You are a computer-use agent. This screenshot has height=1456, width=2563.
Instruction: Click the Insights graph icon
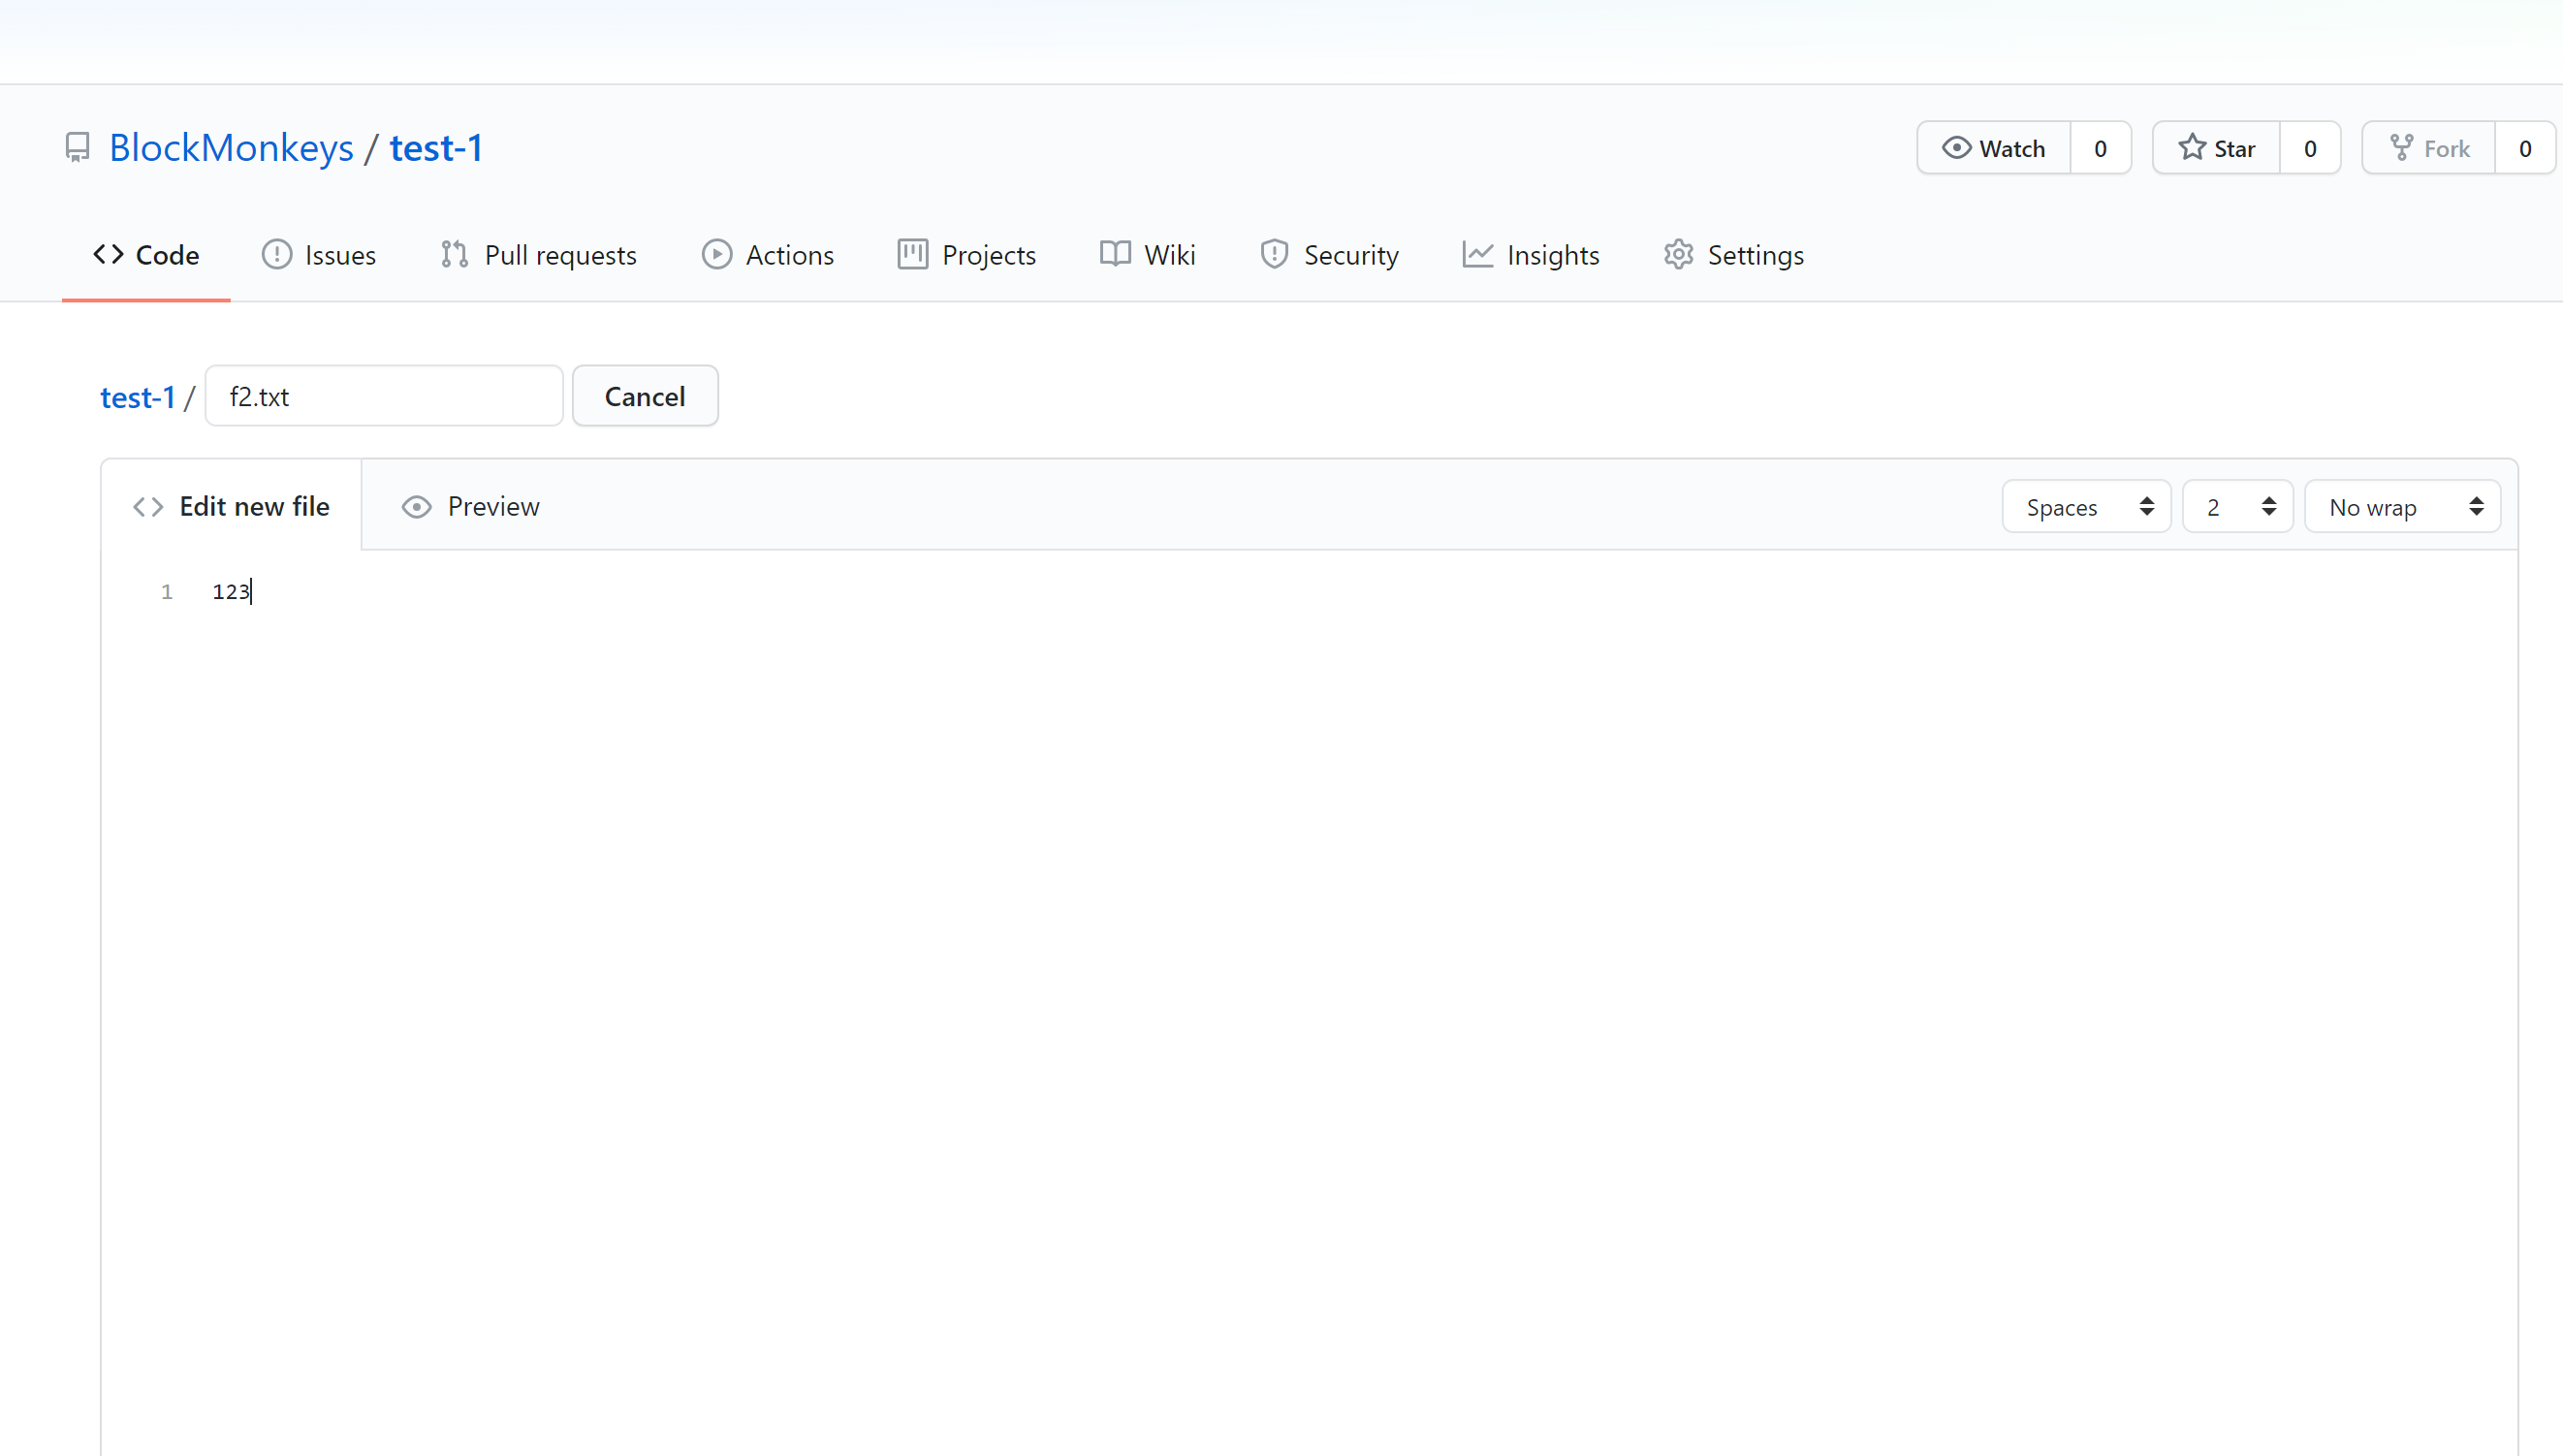(1477, 255)
